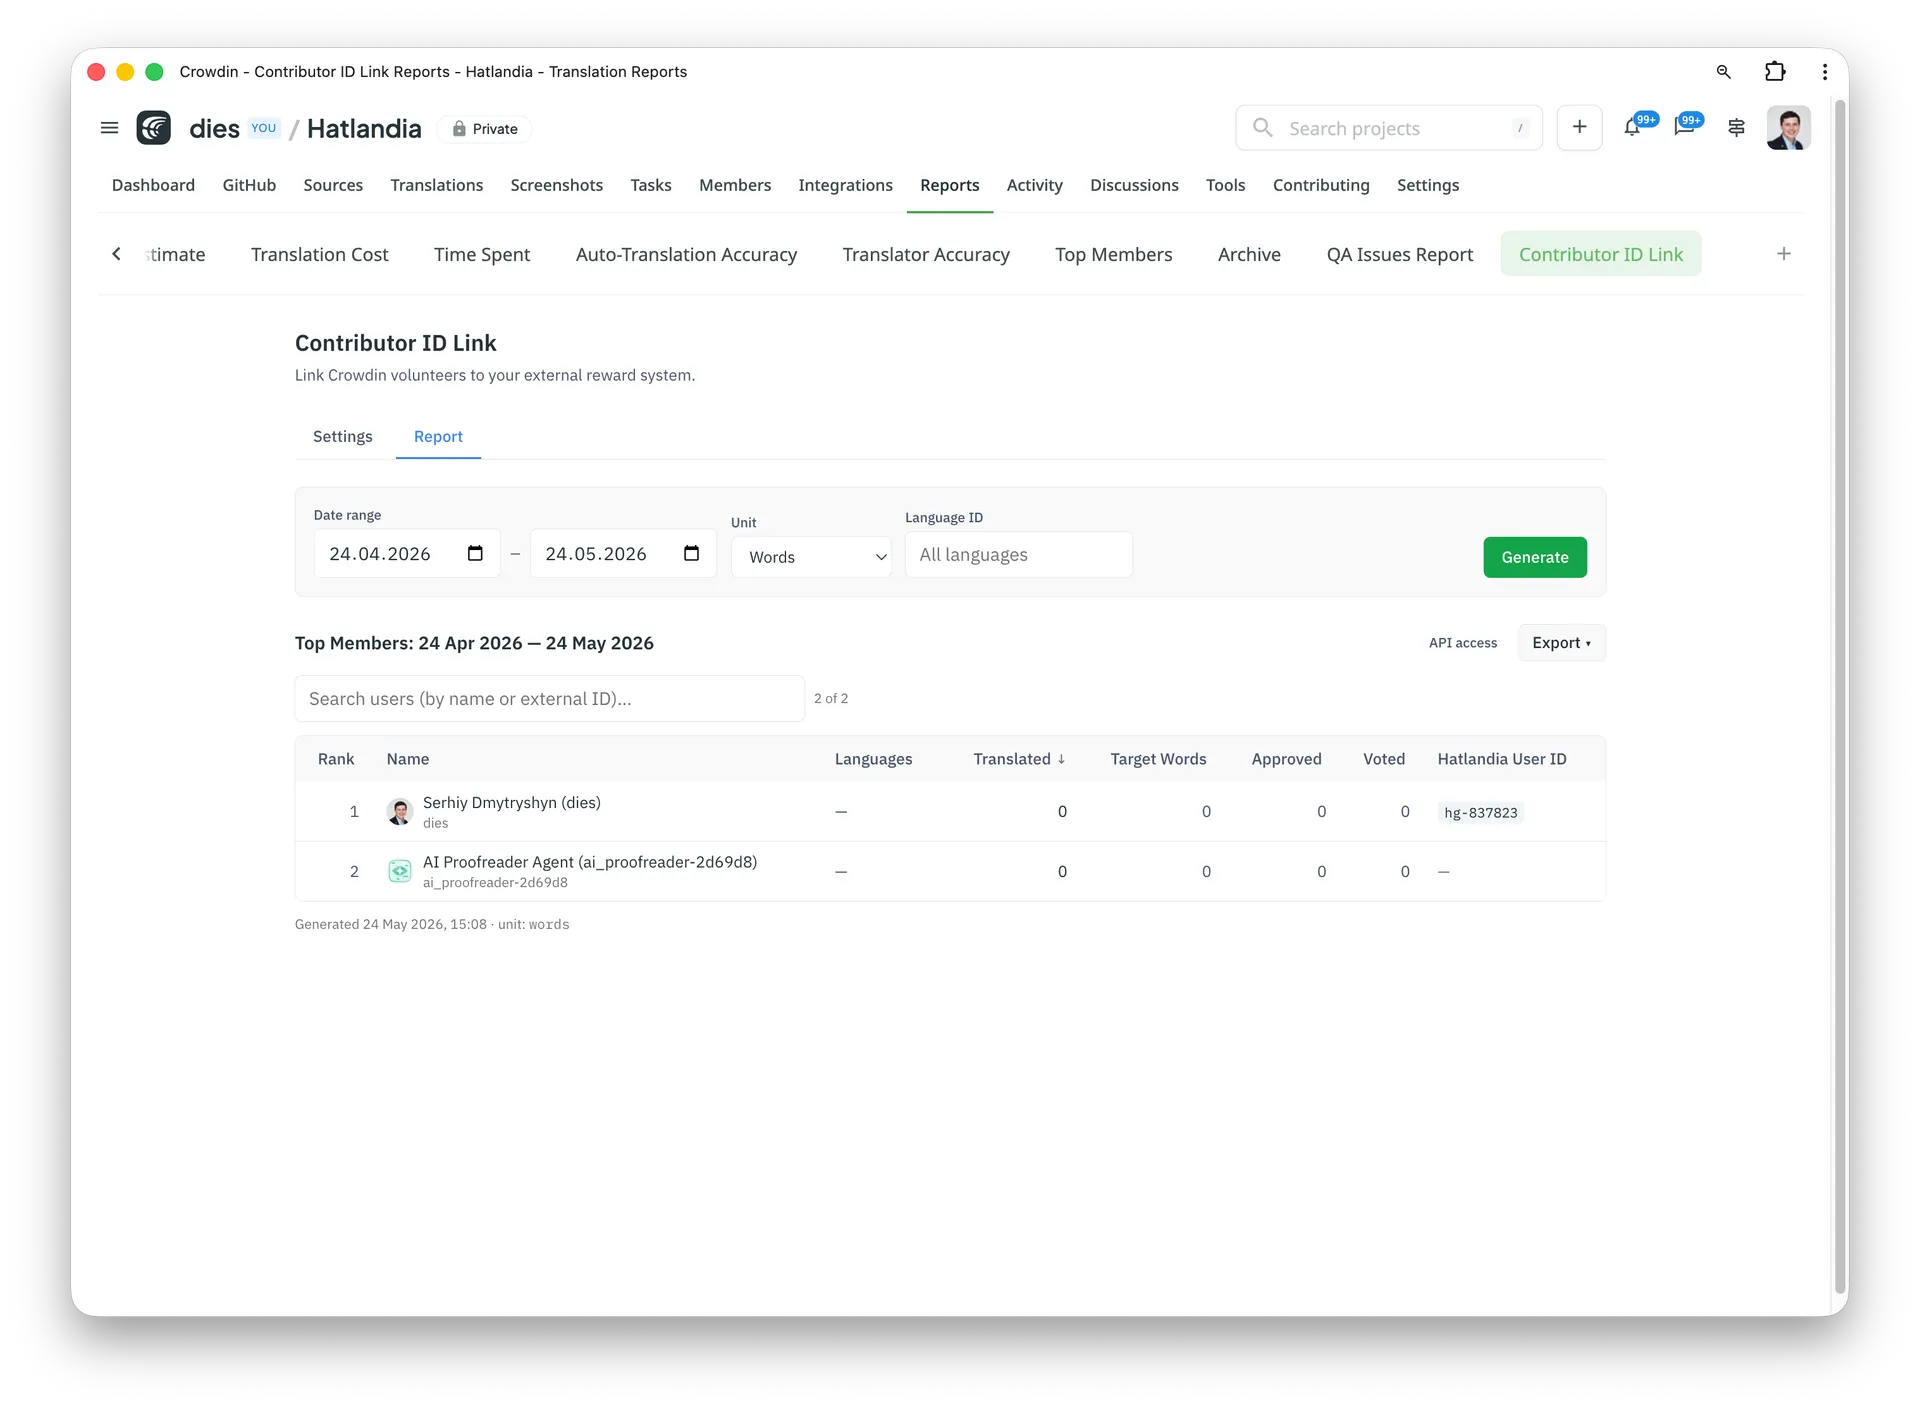The height and width of the screenshot is (1410, 1920).
Task: Click the Serhiy Dmytryshyn (dies) name
Action: point(512,803)
